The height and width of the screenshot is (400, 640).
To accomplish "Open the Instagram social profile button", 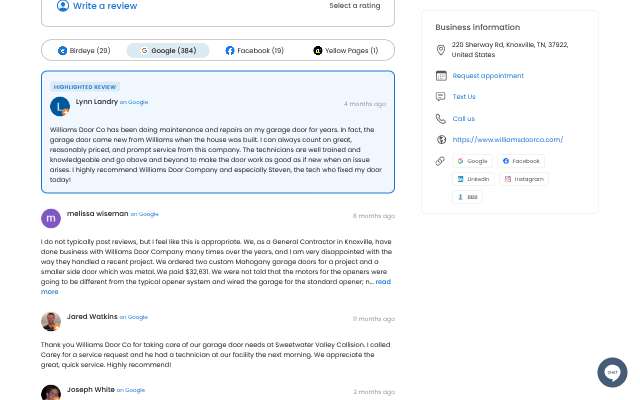I will [524, 179].
